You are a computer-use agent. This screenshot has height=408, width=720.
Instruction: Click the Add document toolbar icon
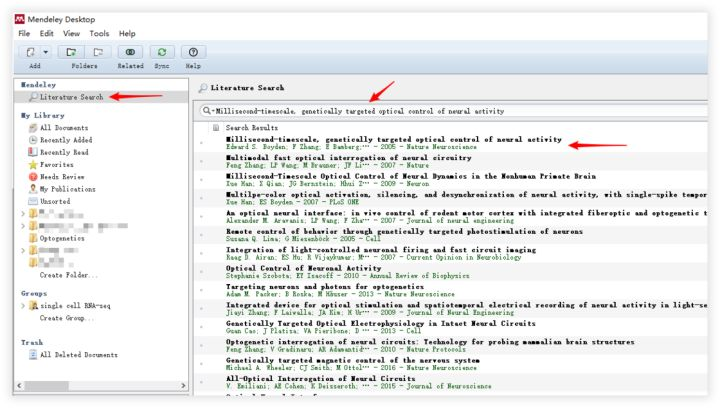click(x=30, y=52)
